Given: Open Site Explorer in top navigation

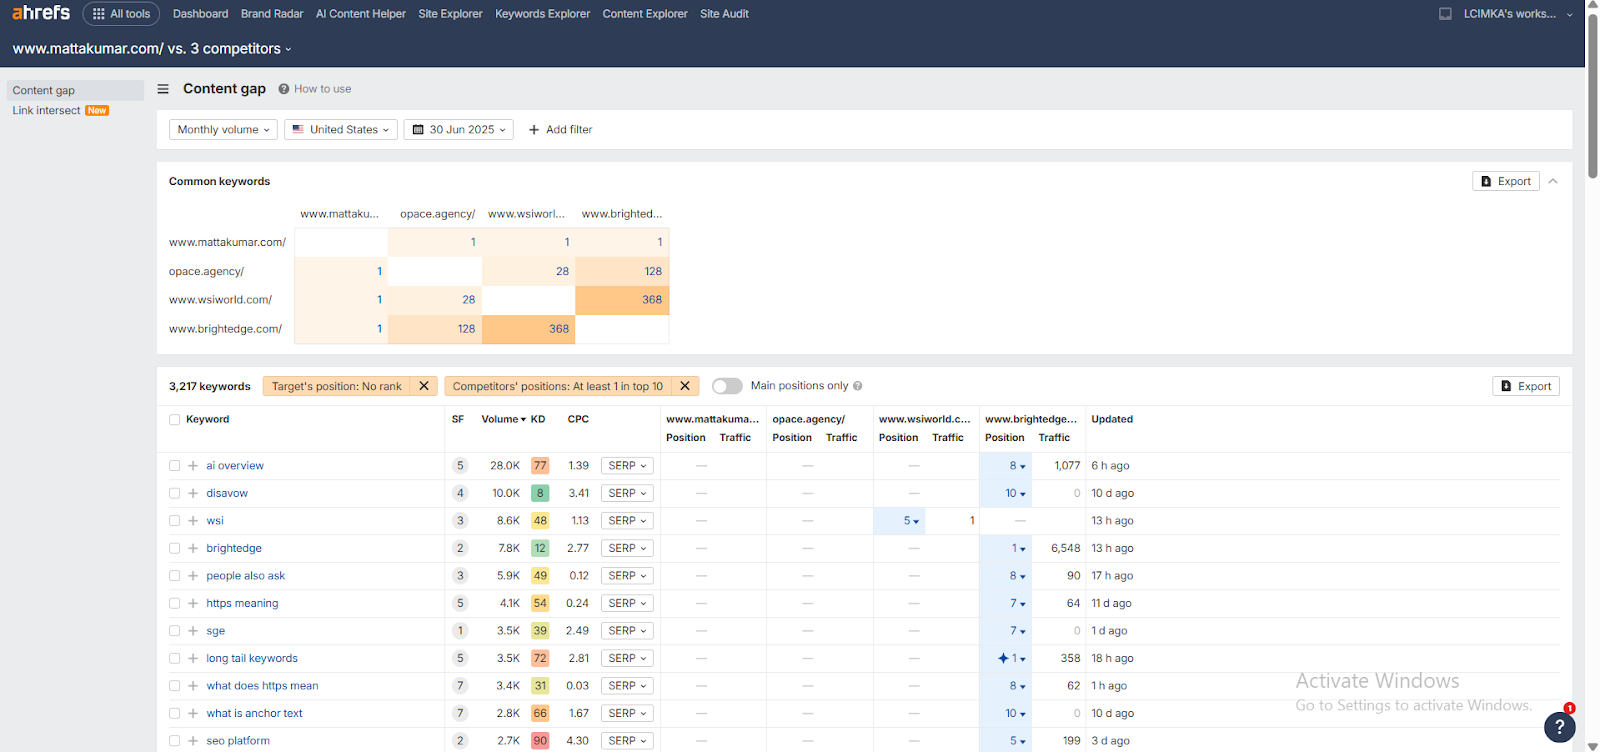Looking at the screenshot, I should click(450, 14).
